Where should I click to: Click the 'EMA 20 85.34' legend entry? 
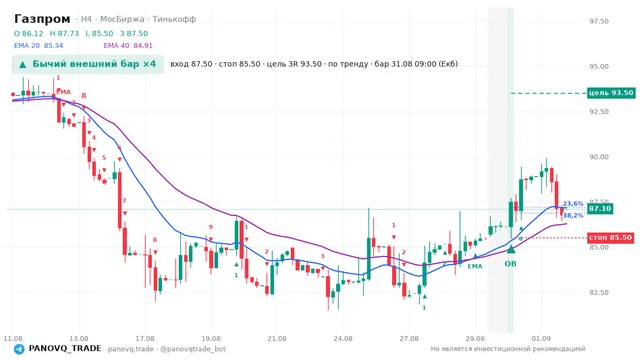[x=38, y=46]
